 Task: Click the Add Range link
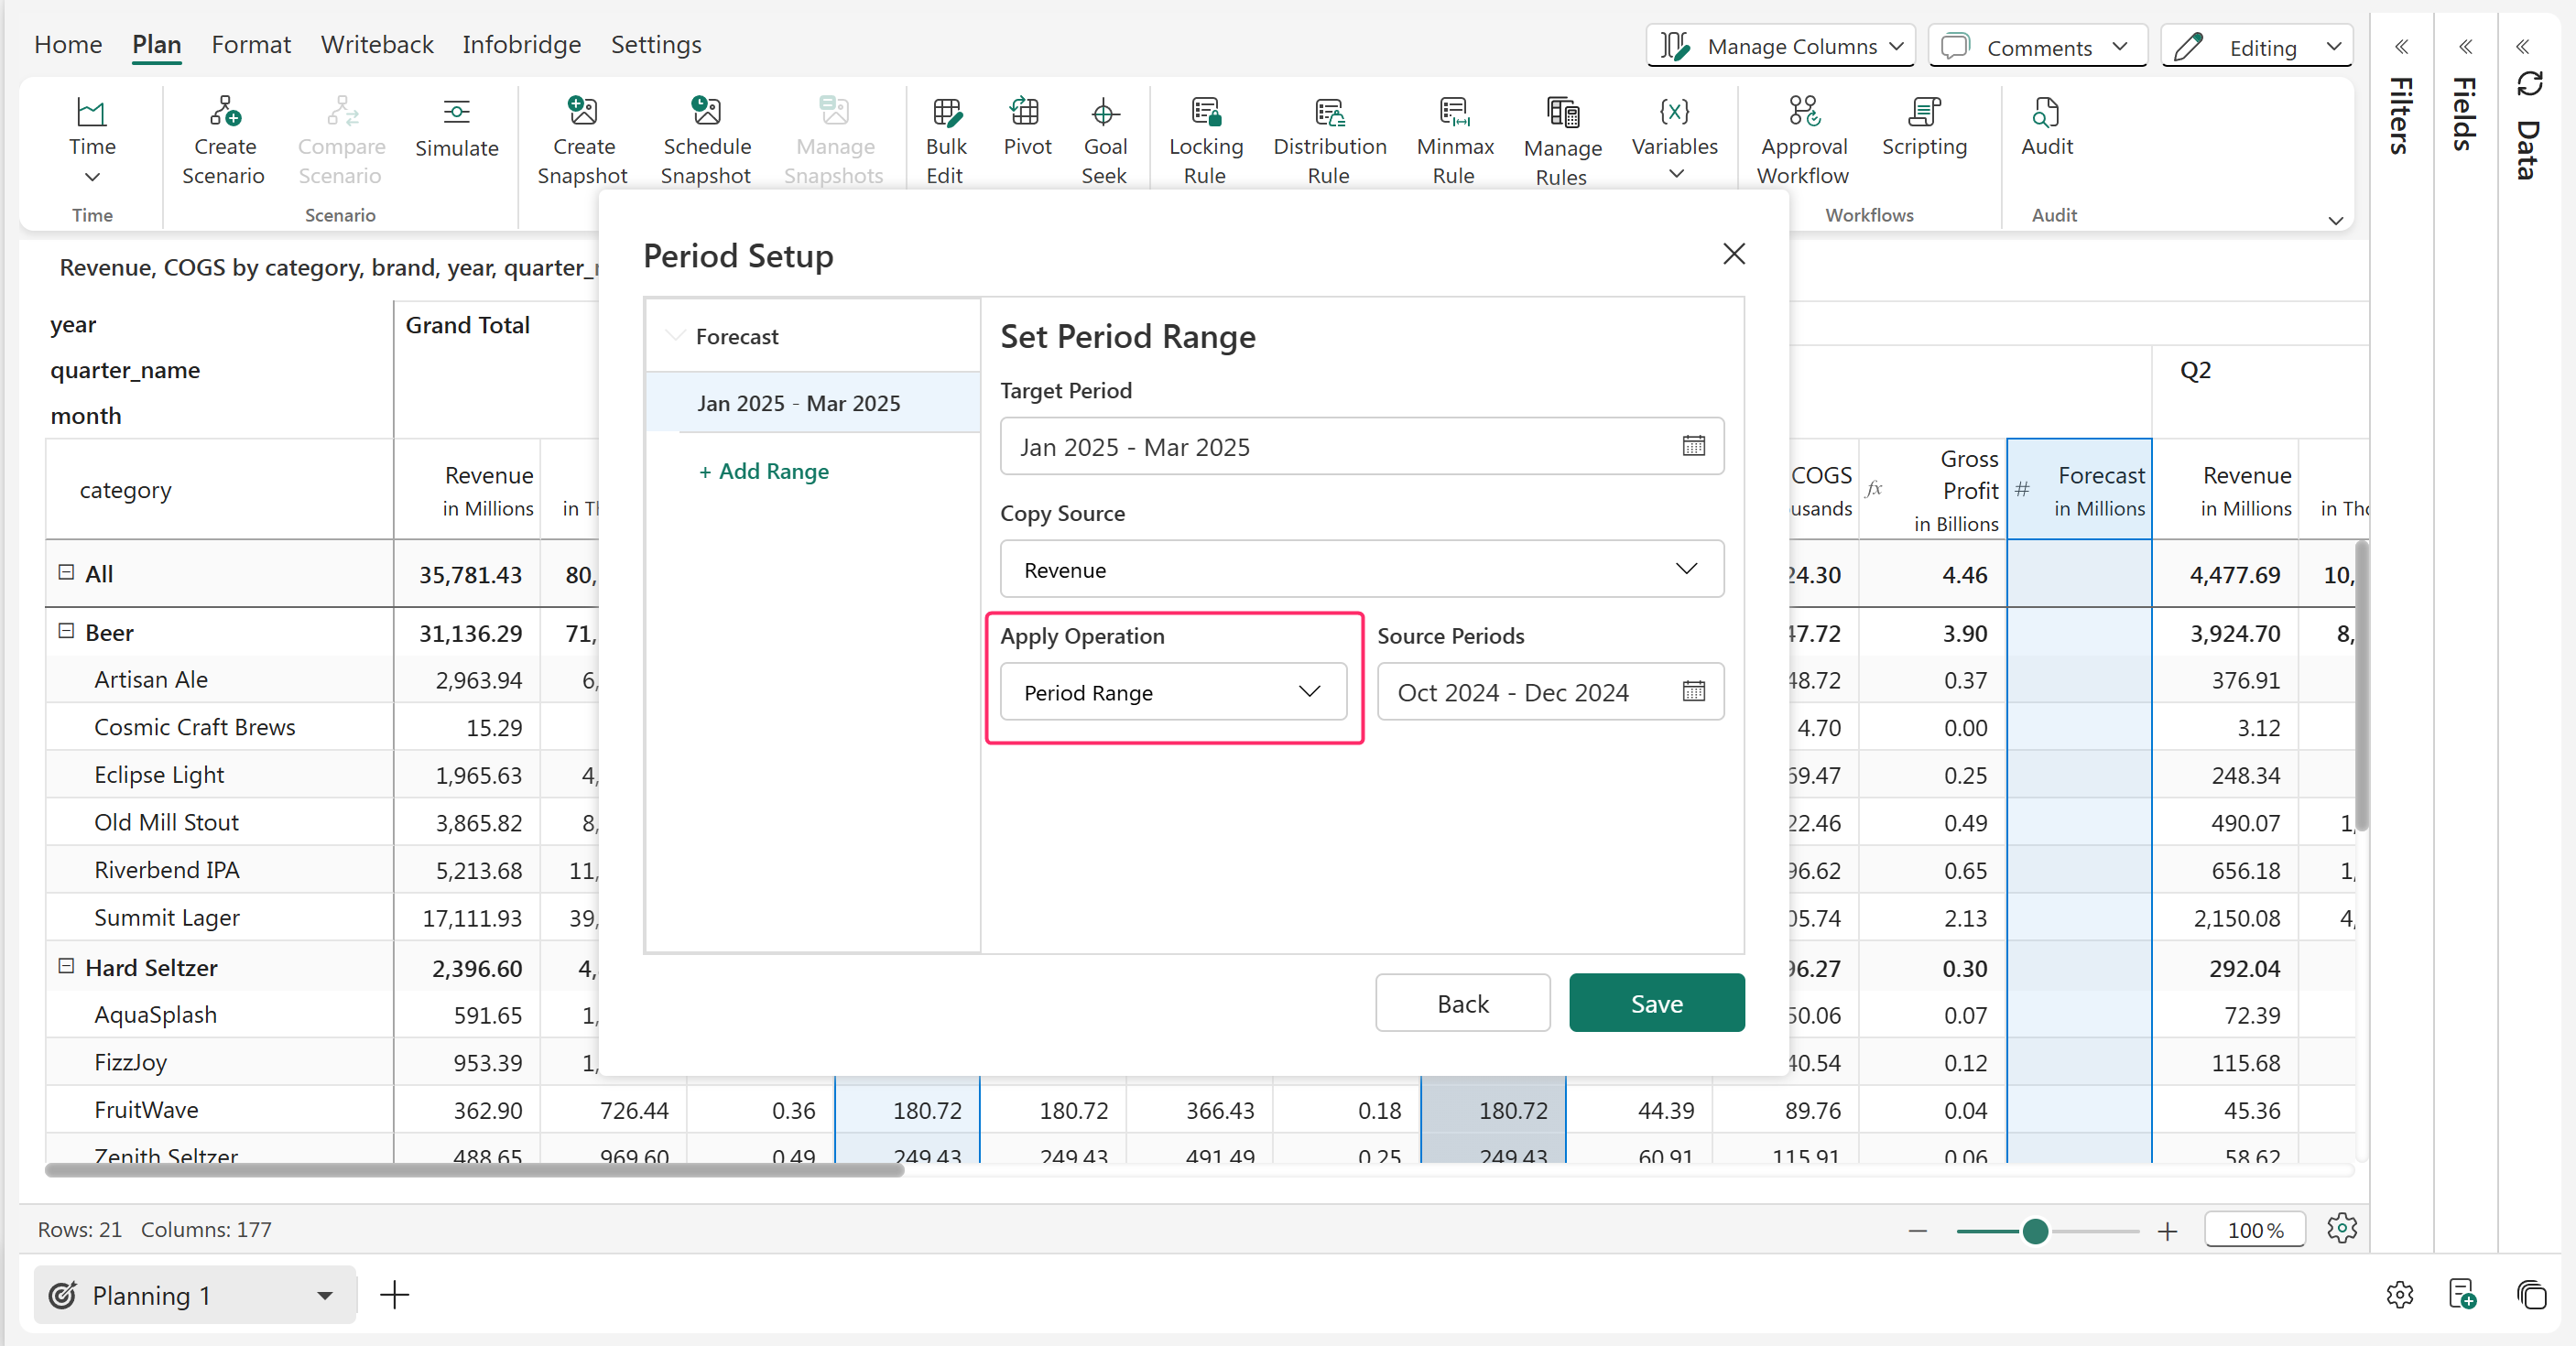coord(763,471)
